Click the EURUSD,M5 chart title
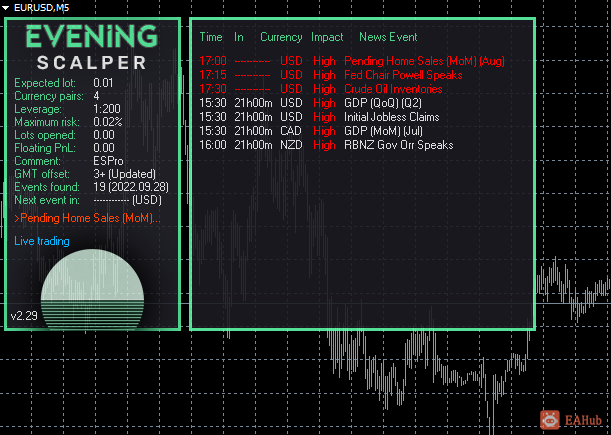Viewport: 611px width, 435px height. click(x=41, y=8)
